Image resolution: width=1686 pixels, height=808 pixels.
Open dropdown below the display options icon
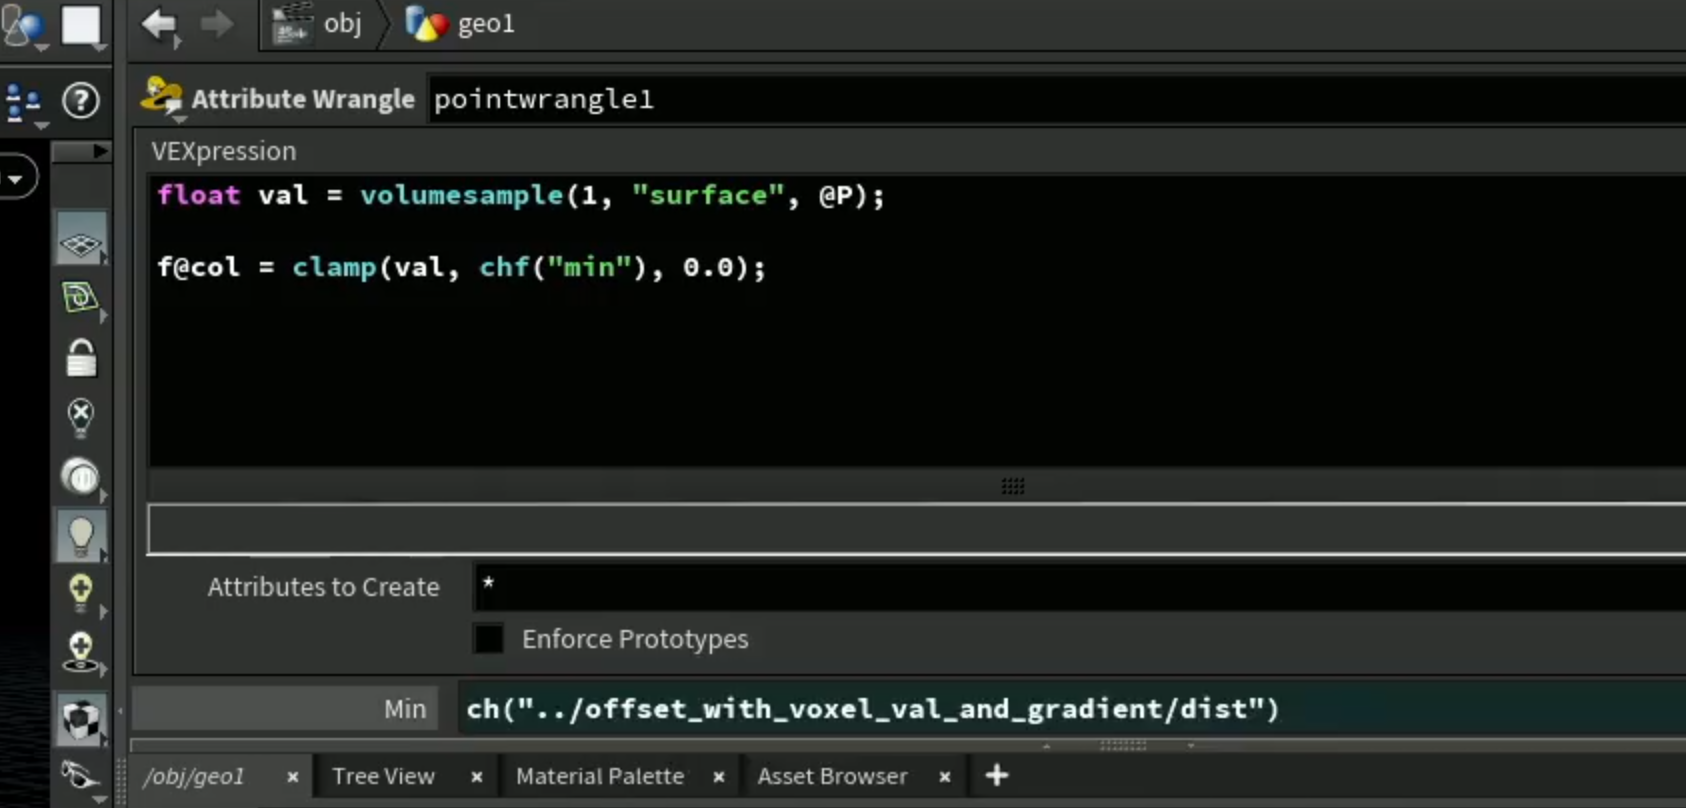click(x=41, y=126)
